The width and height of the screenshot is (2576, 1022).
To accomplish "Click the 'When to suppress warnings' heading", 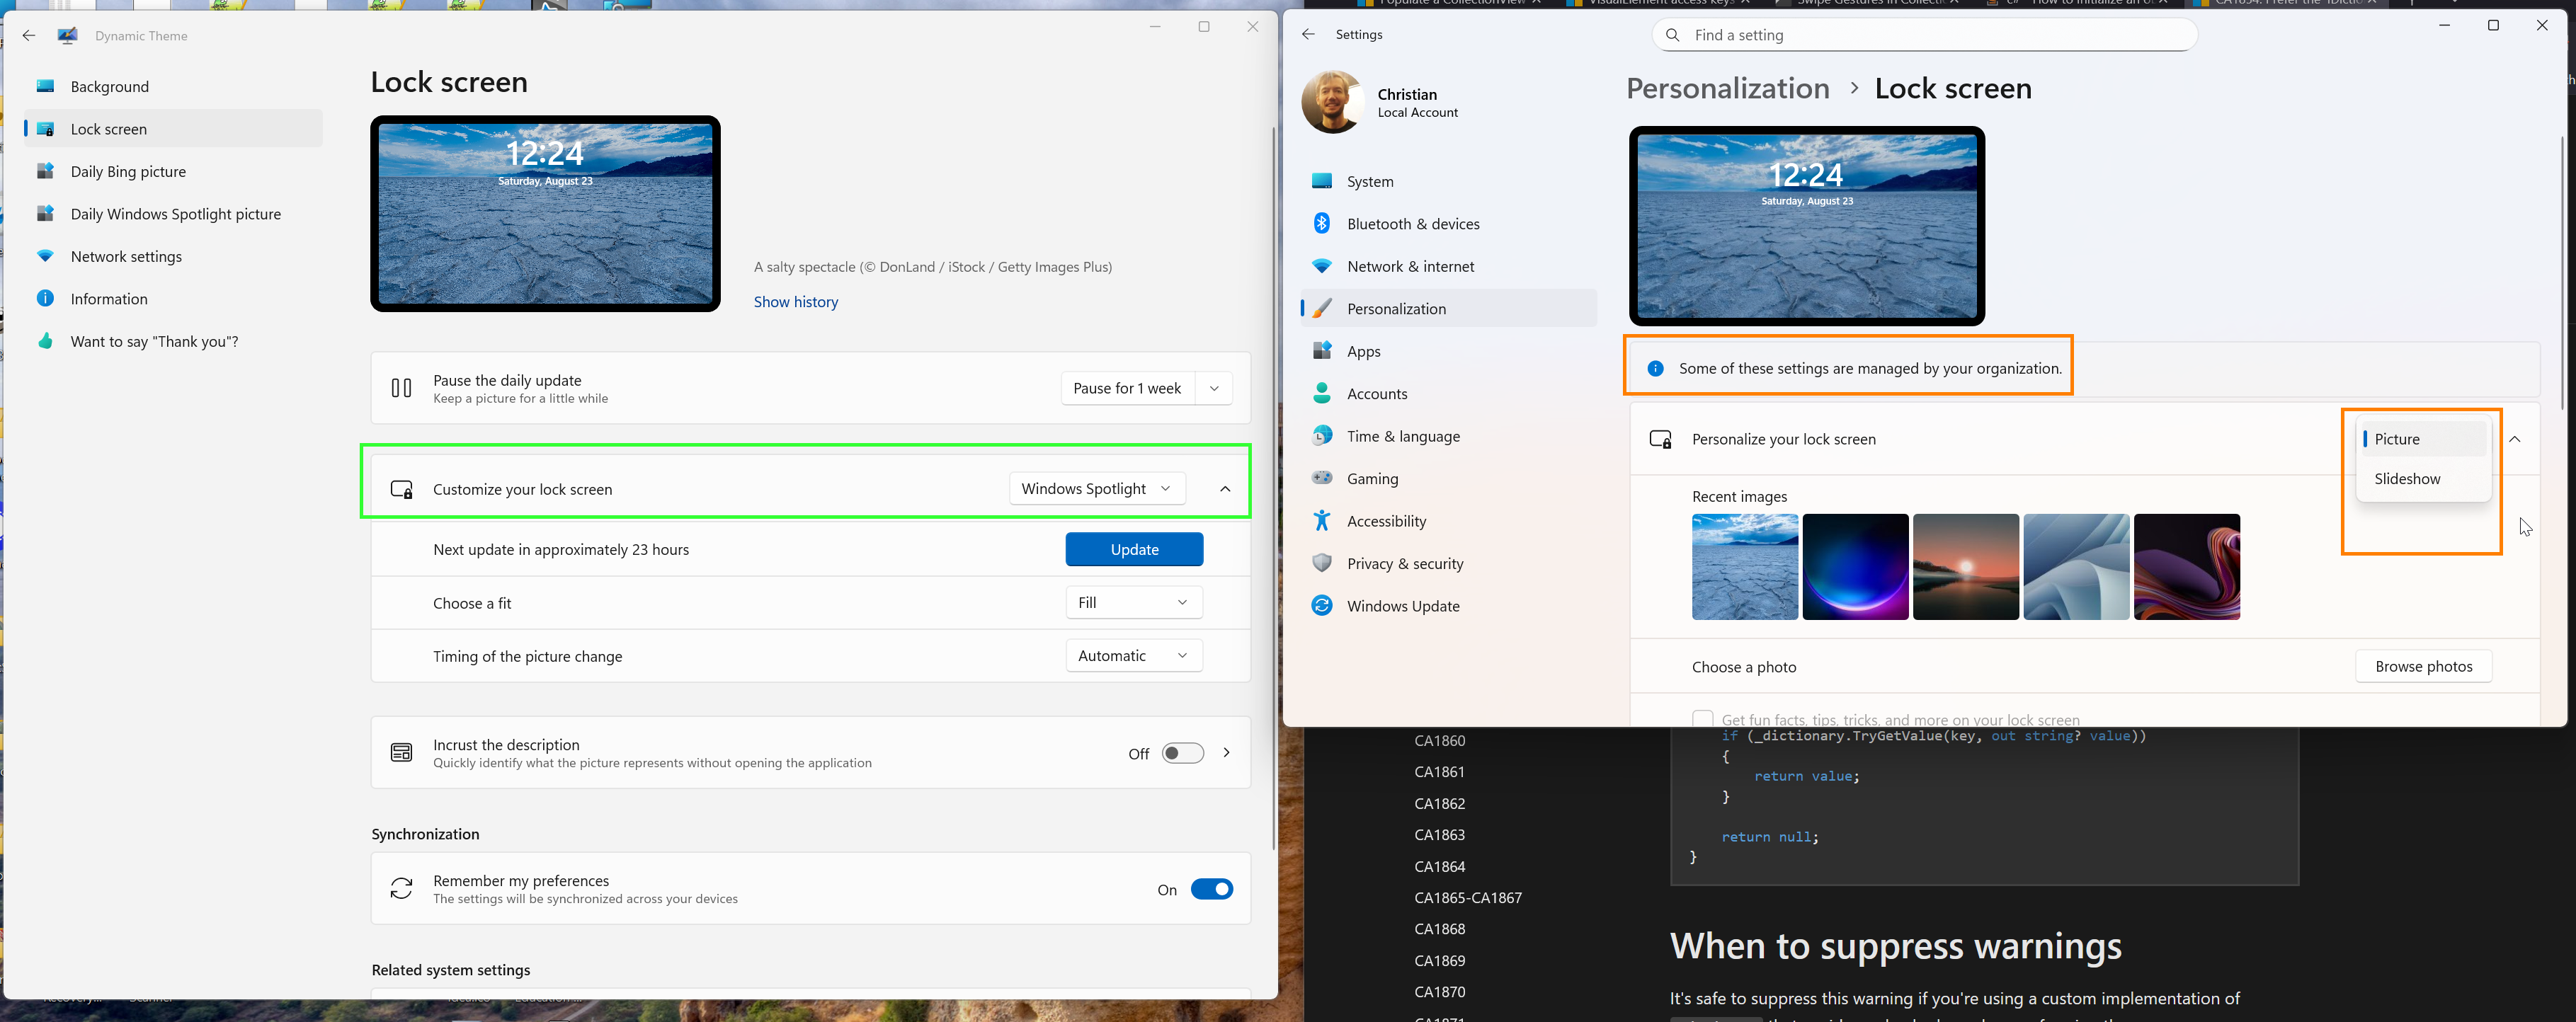I will [1895, 946].
